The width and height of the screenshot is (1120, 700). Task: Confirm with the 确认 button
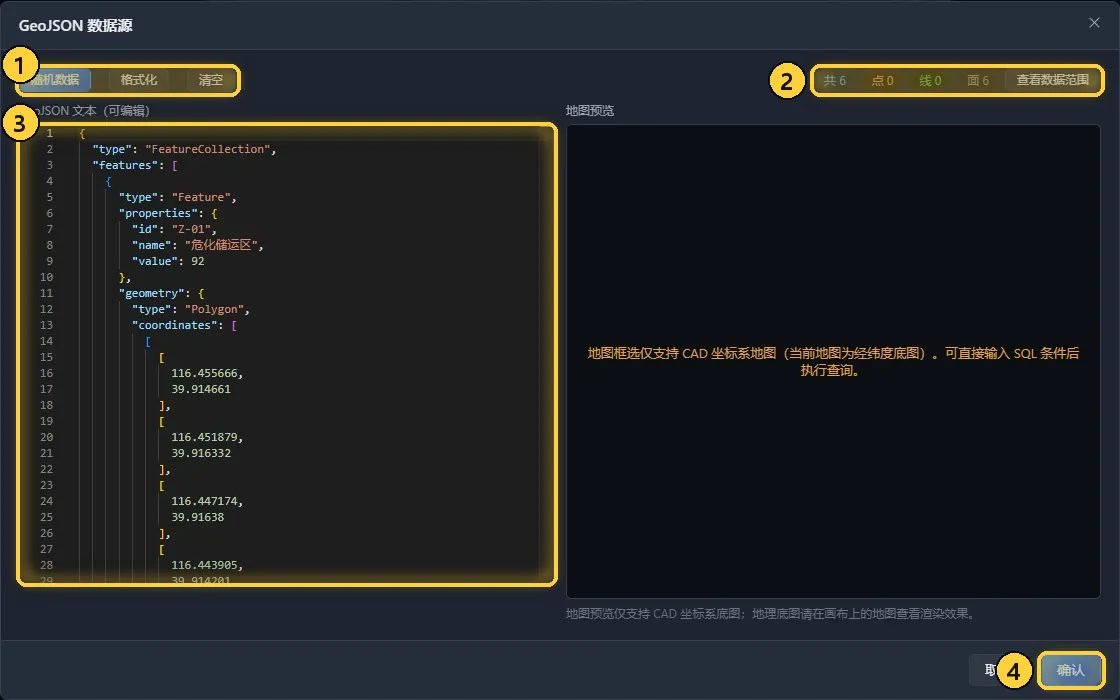tap(1070, 670)
